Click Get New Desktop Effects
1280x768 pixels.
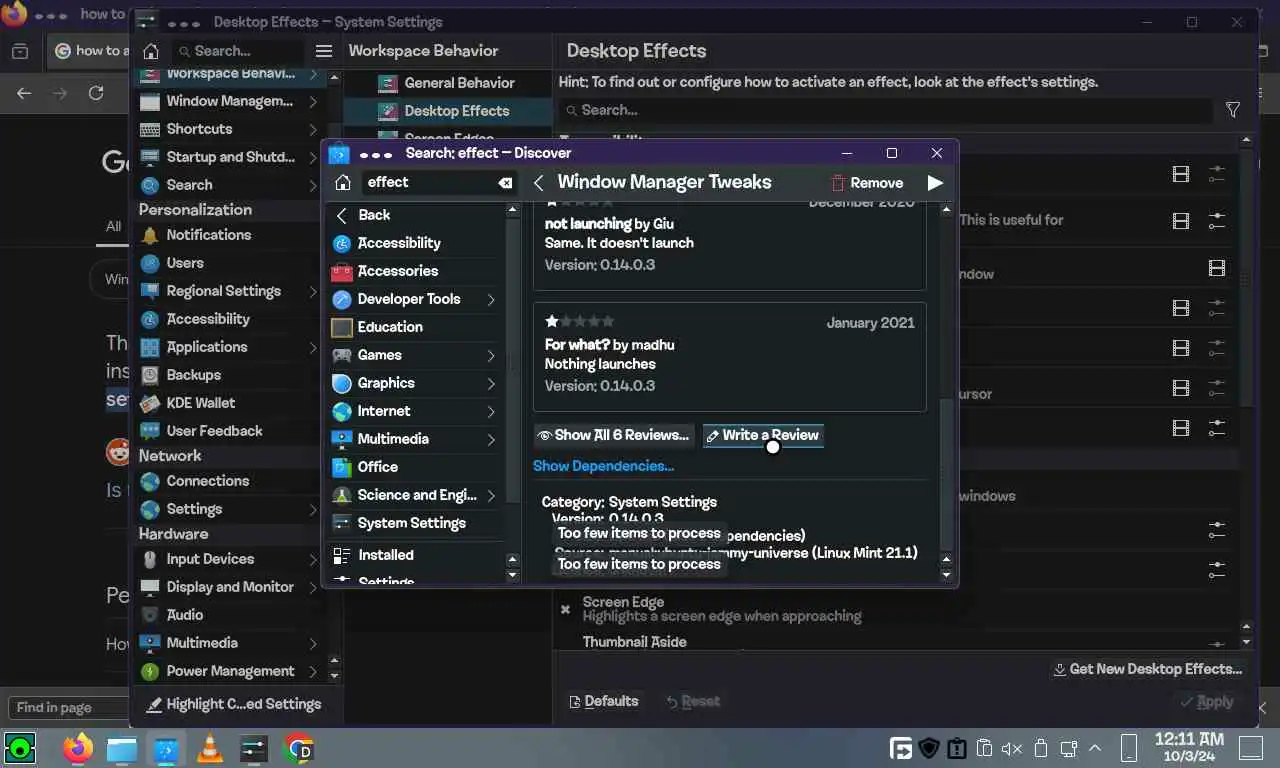(1148, 669)
